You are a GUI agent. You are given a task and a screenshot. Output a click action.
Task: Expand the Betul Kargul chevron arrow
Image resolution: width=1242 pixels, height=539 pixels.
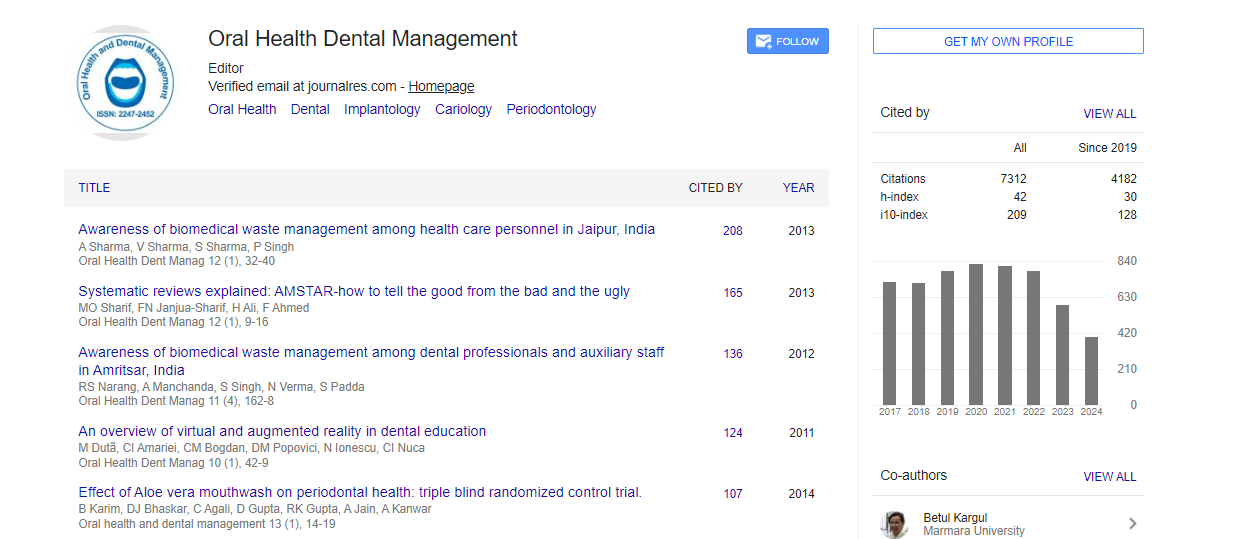click(x=1132, y=523)
